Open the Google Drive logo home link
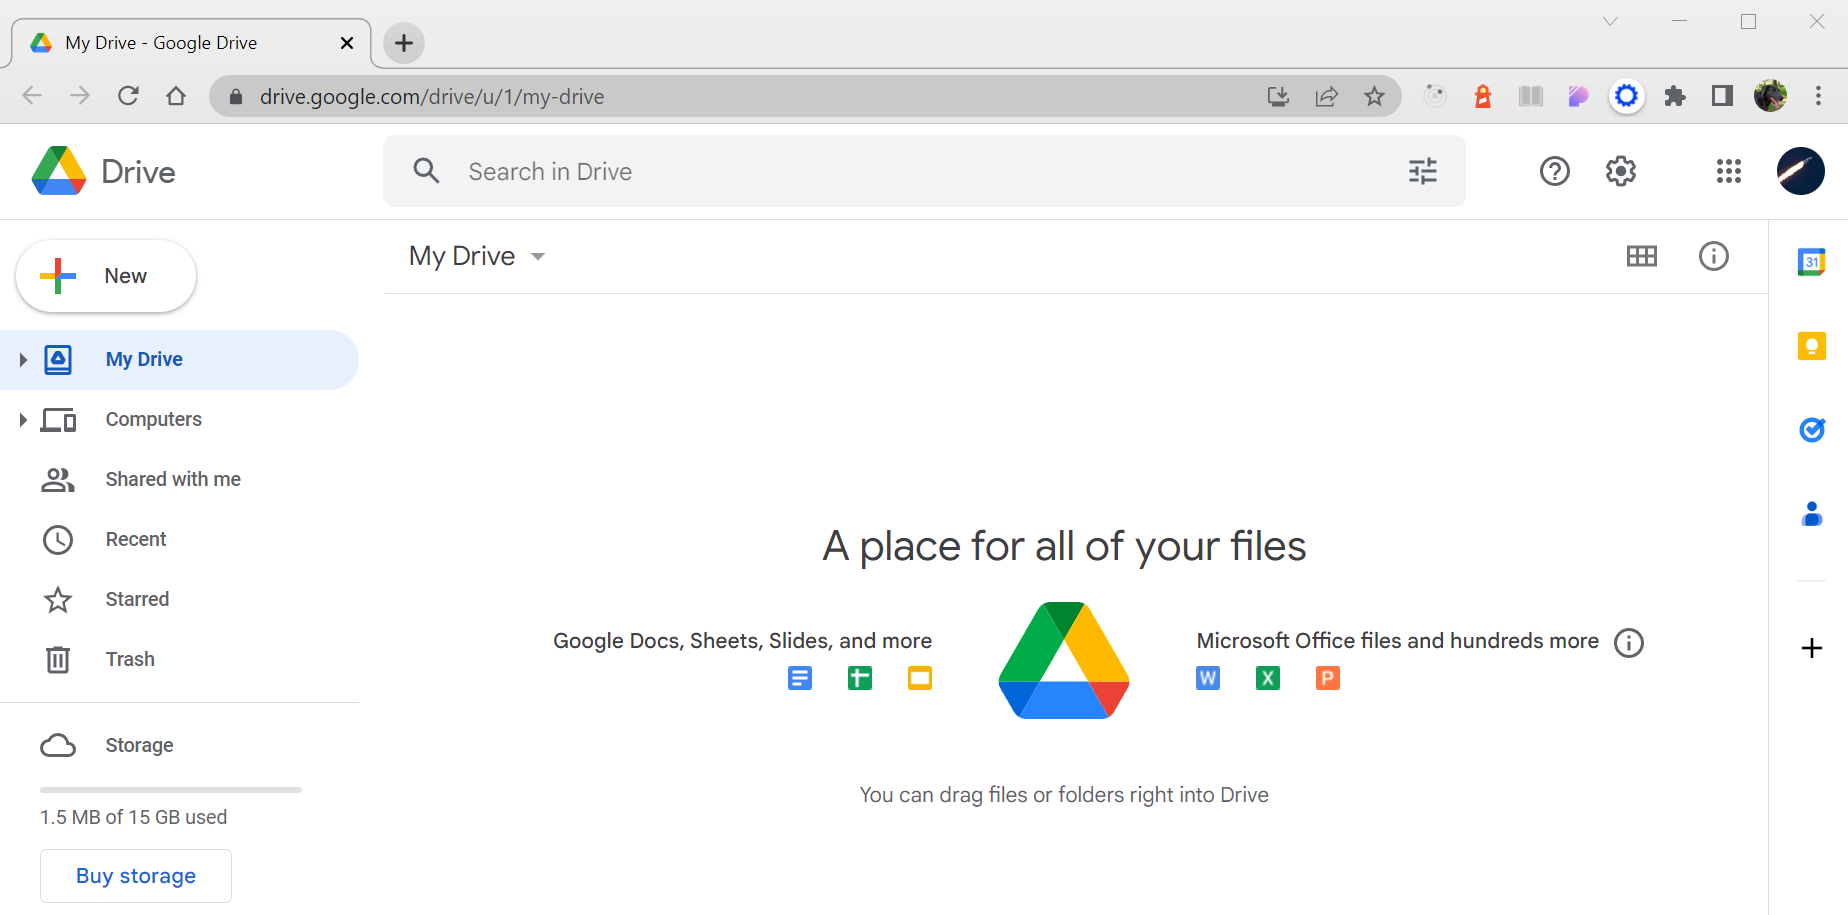The image size is (1848, 915). [x=104, y=171]
